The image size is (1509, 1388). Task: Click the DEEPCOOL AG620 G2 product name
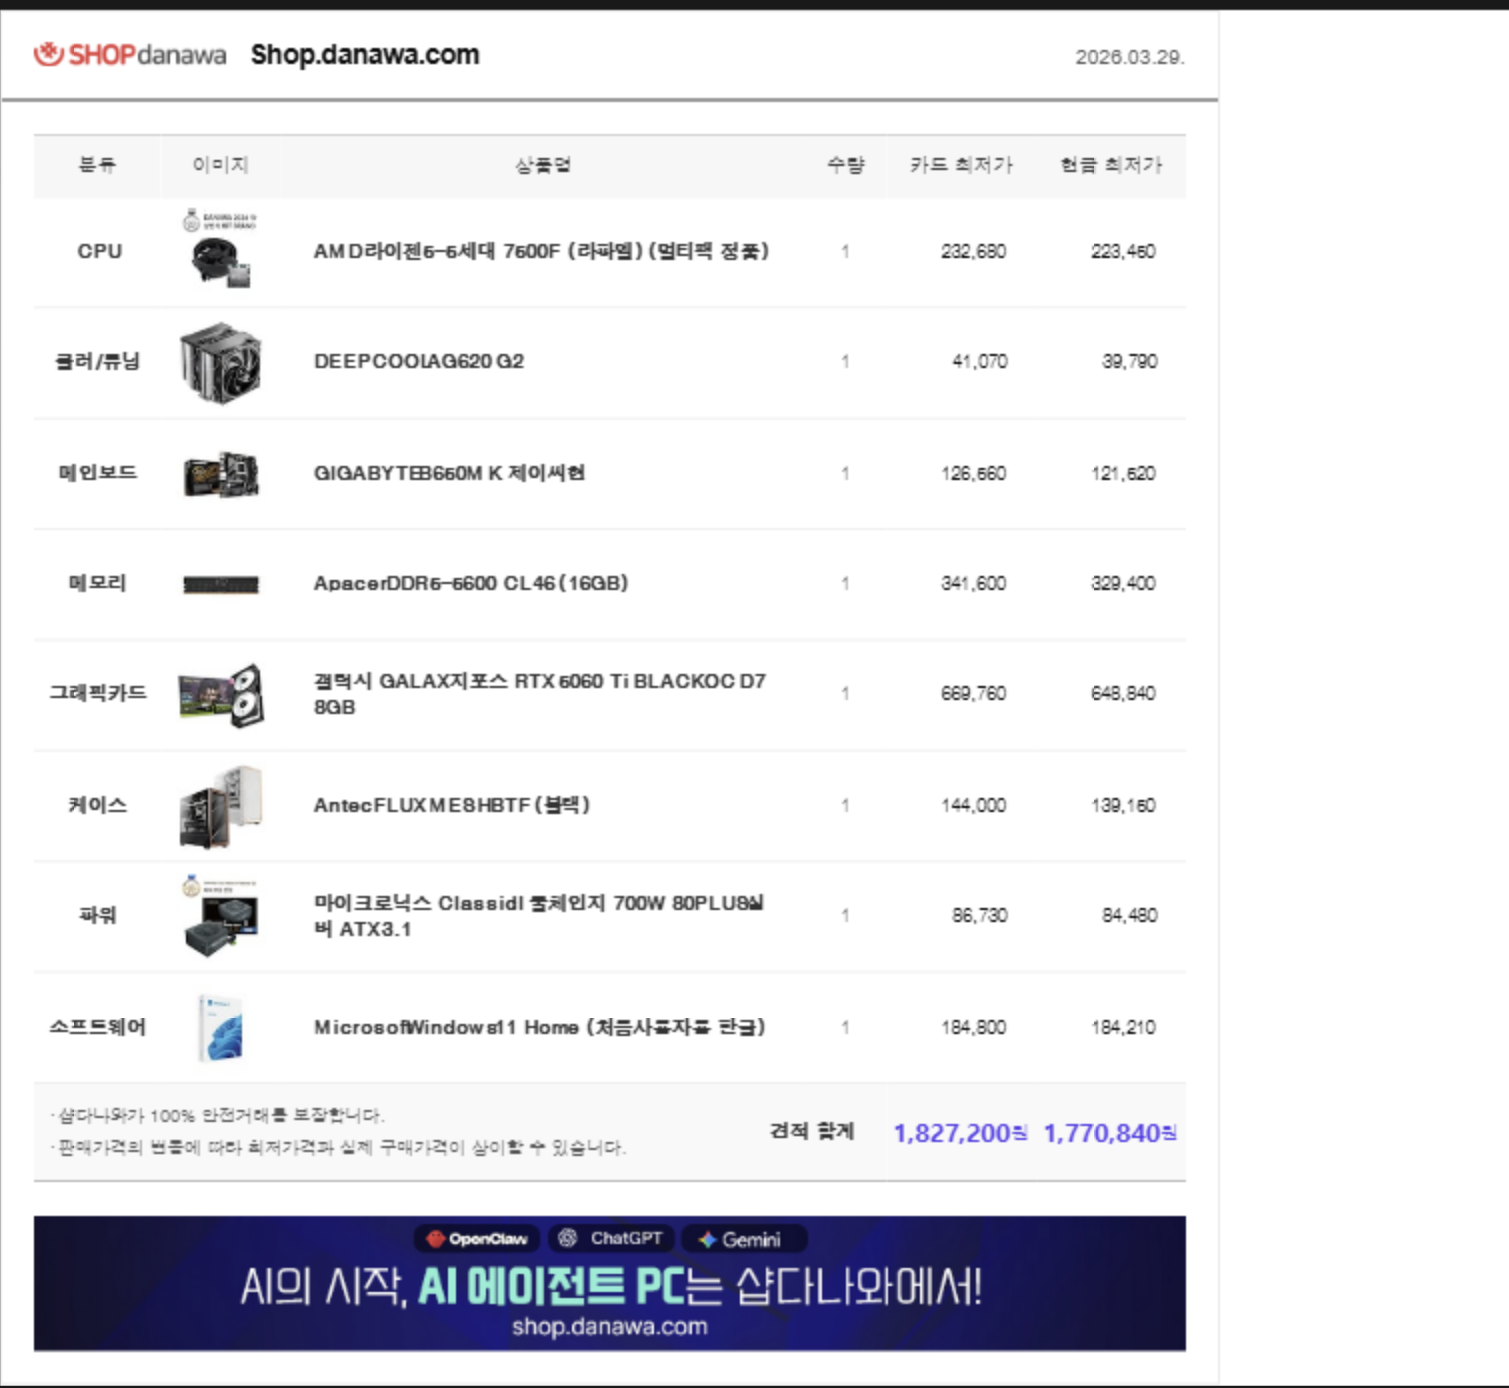point(419,361)
